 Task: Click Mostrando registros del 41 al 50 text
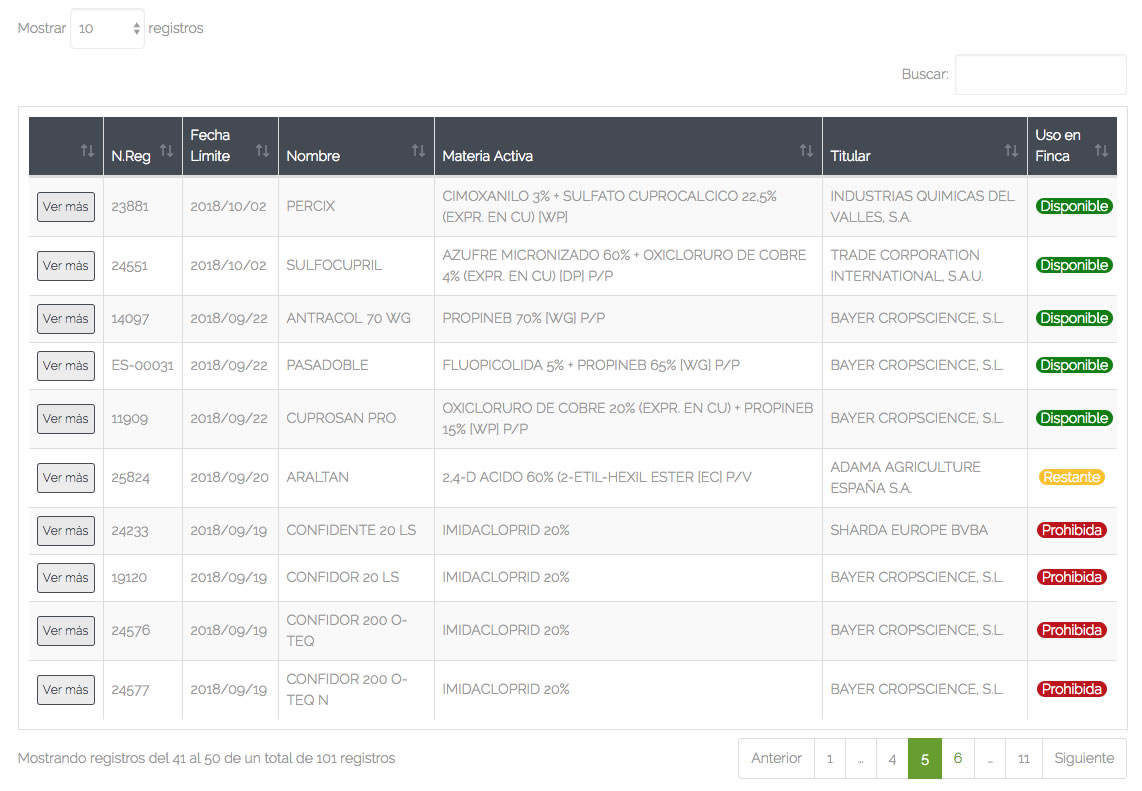(x=206, y=758)
